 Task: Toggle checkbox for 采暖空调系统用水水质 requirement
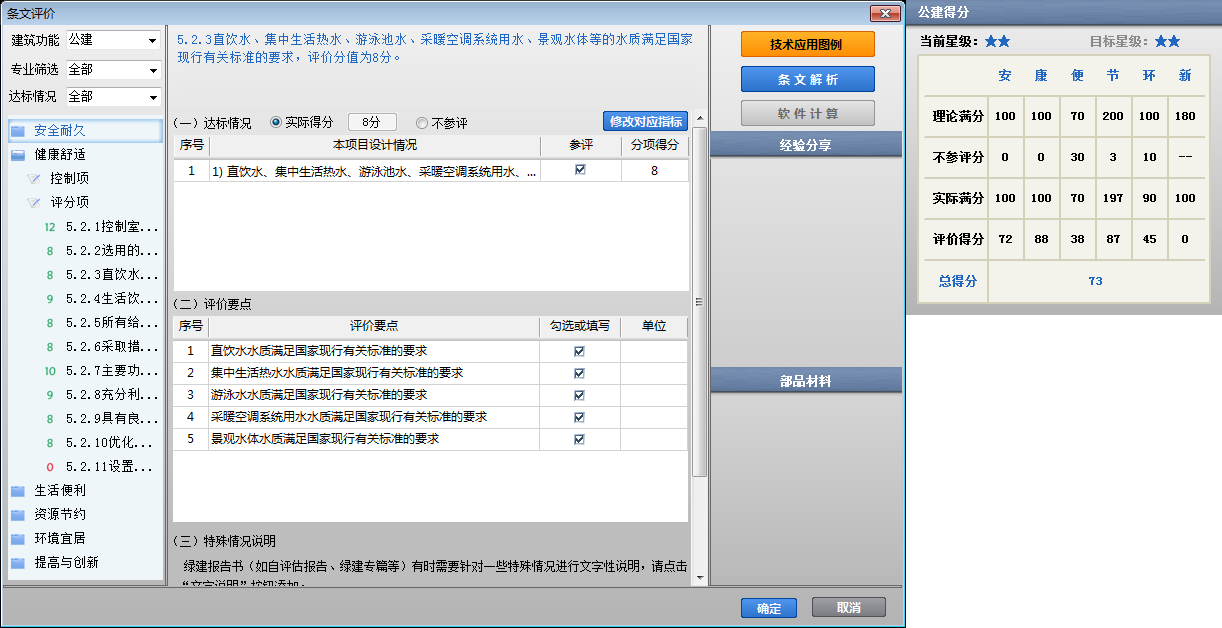tap(579, 417)
